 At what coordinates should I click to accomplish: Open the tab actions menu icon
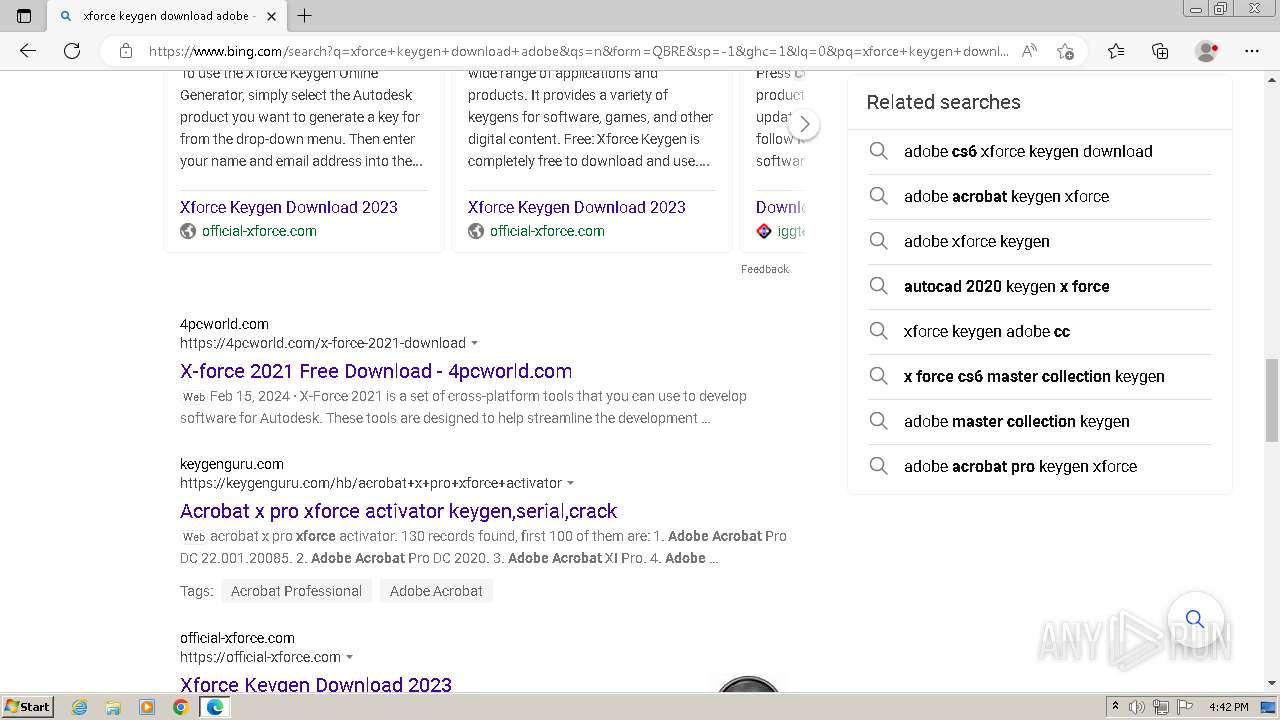tap(24, 16)
